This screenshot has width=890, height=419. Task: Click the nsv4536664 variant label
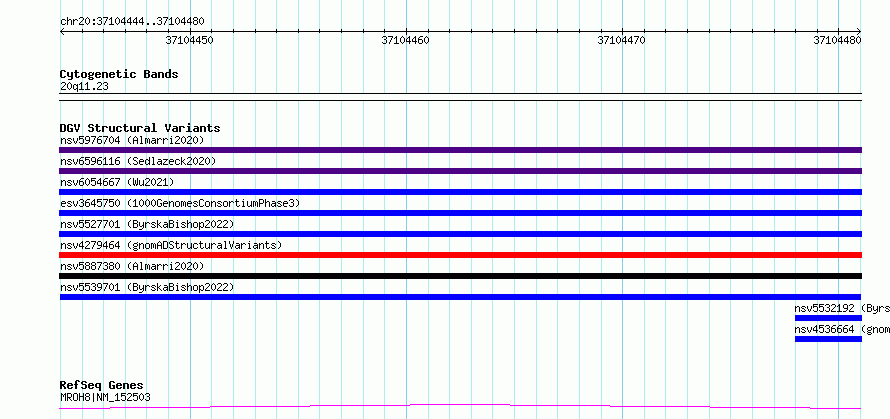point(842,329)
